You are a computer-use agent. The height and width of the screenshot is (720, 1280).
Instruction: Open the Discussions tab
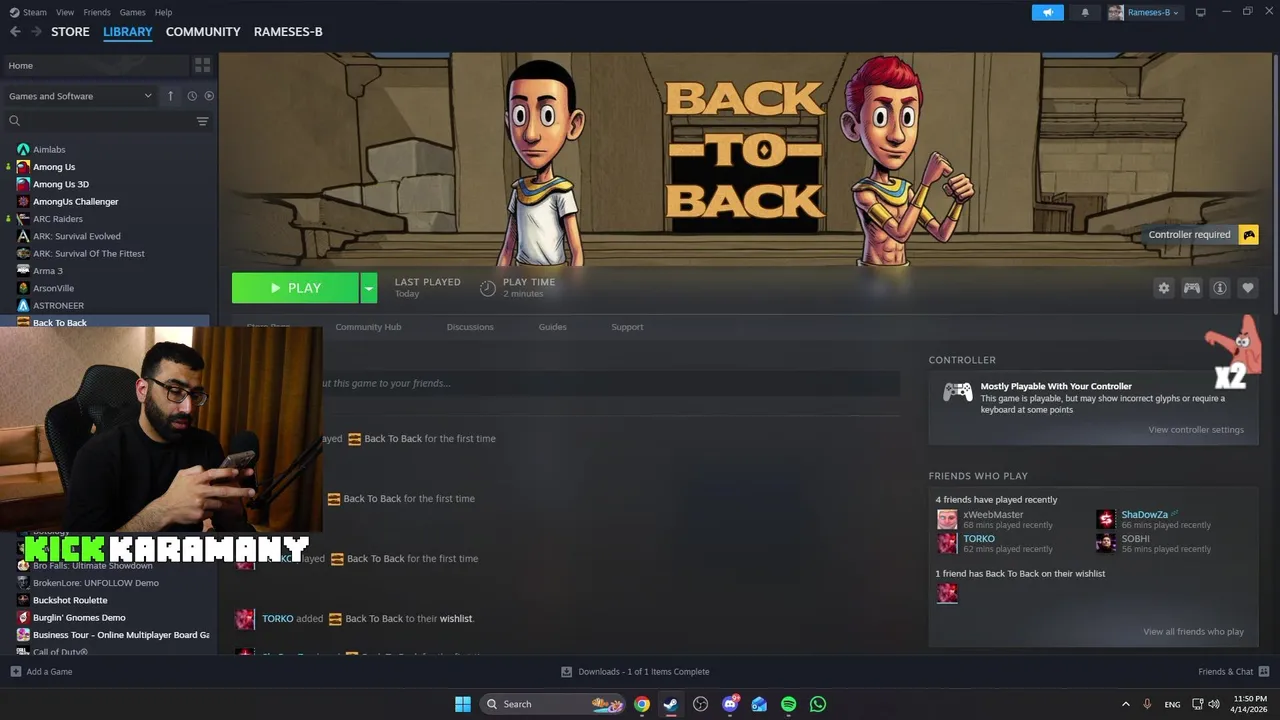(470, 327)
